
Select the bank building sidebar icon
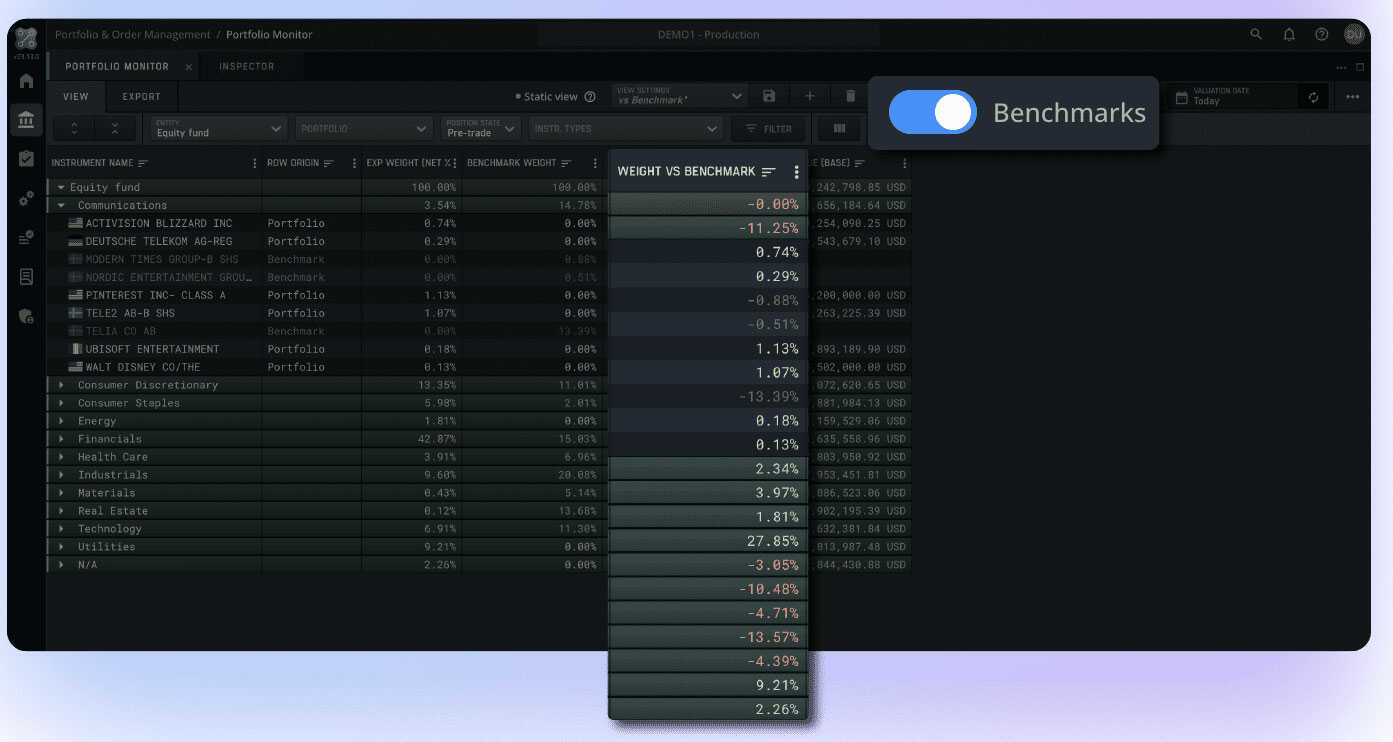click(26, 120)
